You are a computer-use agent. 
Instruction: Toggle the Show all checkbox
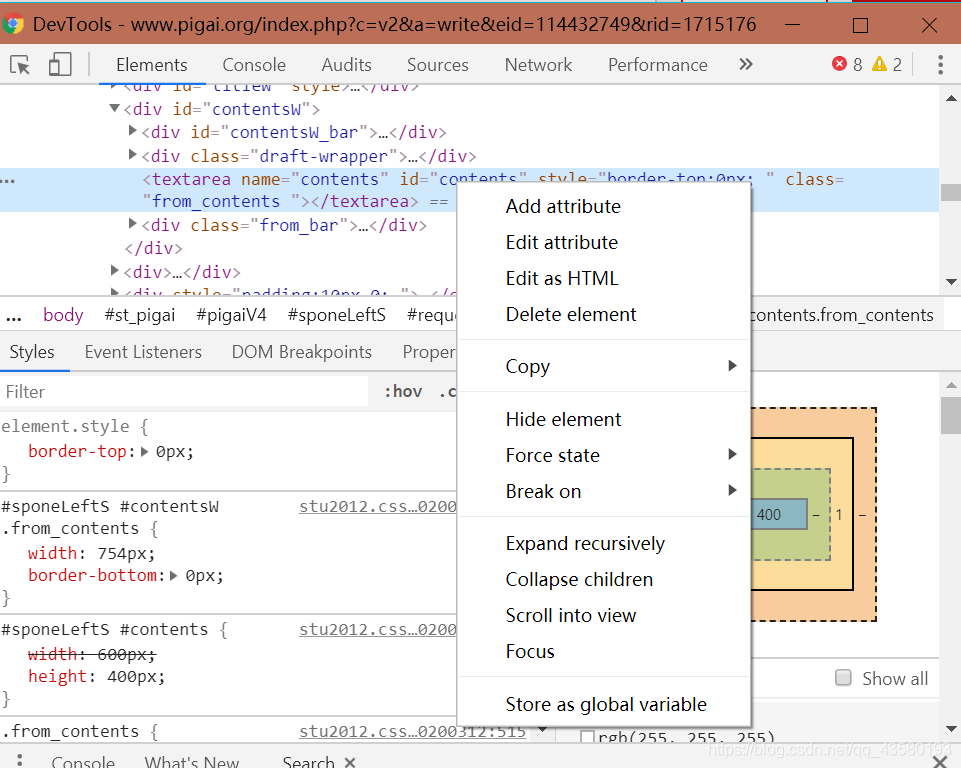point(843,677)
